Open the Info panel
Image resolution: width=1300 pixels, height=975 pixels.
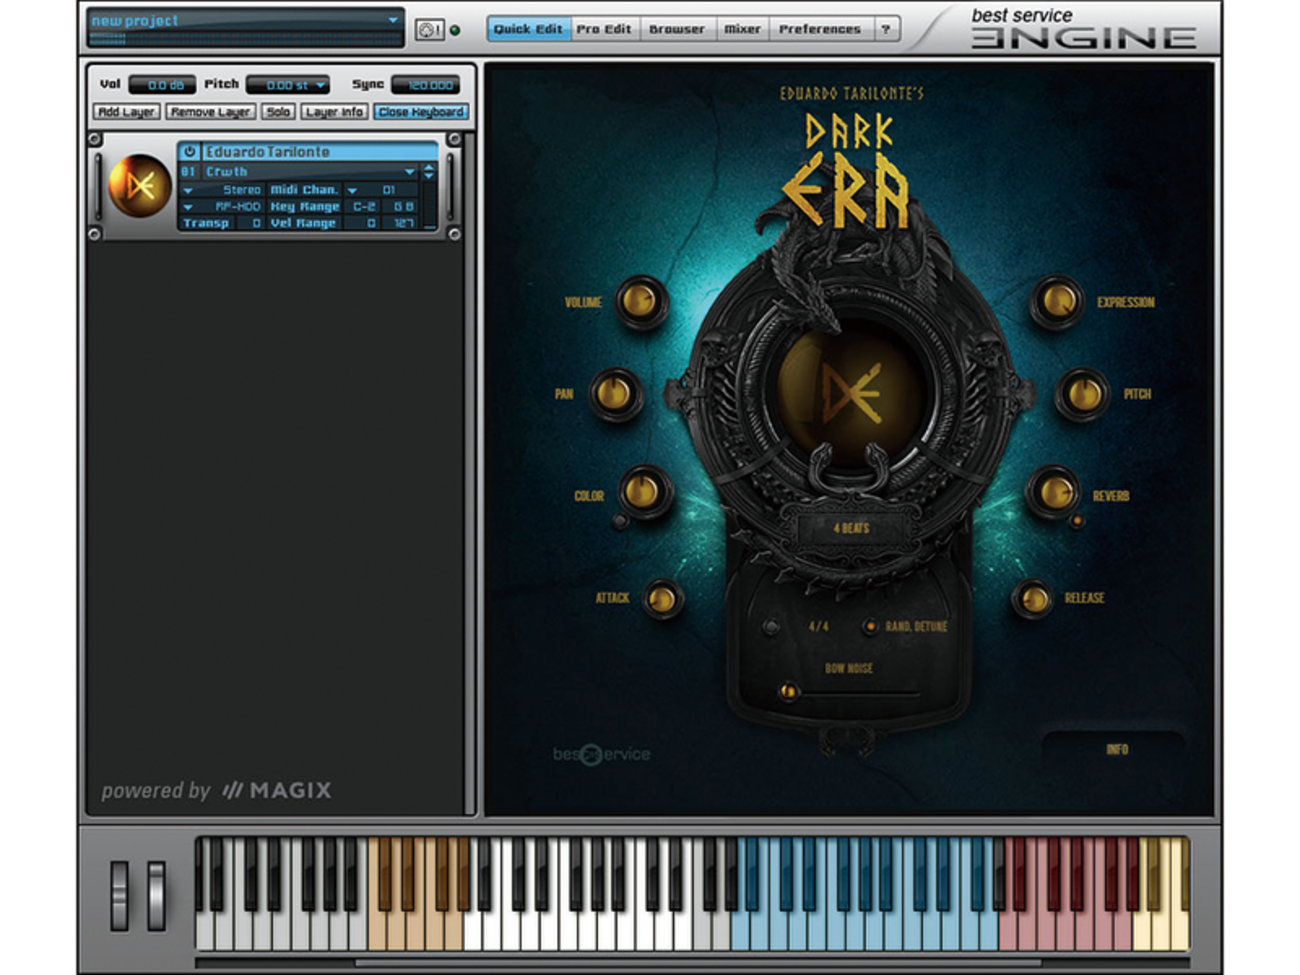1116,749
